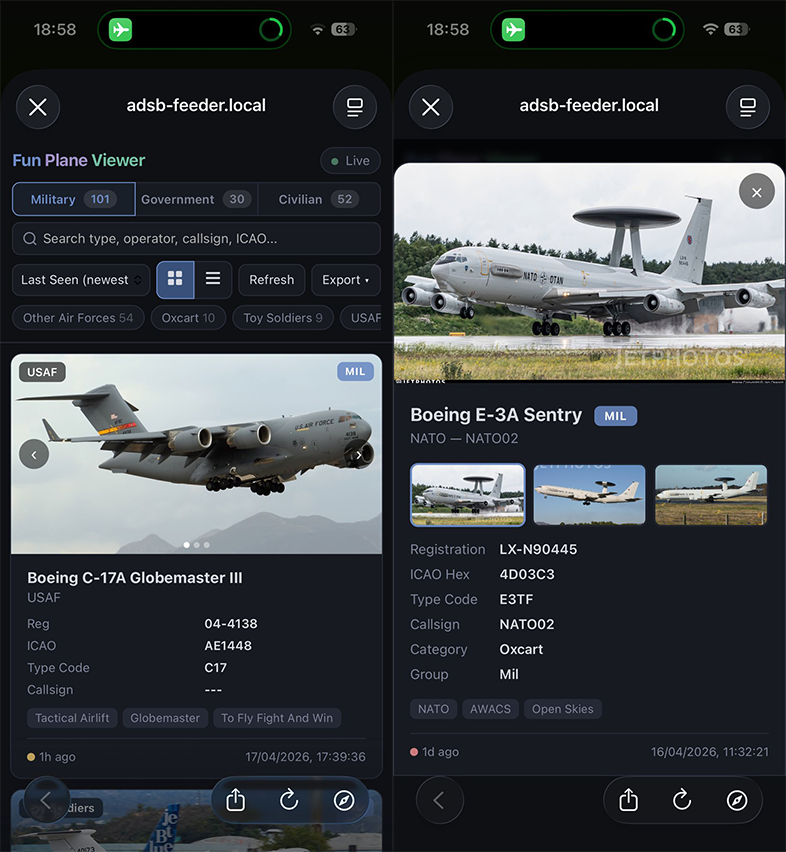Tap the back arrow in right panel
Image resolution: width=786 pixels, height=852 pixels.
pyautogui.click(x=439, y=800)
